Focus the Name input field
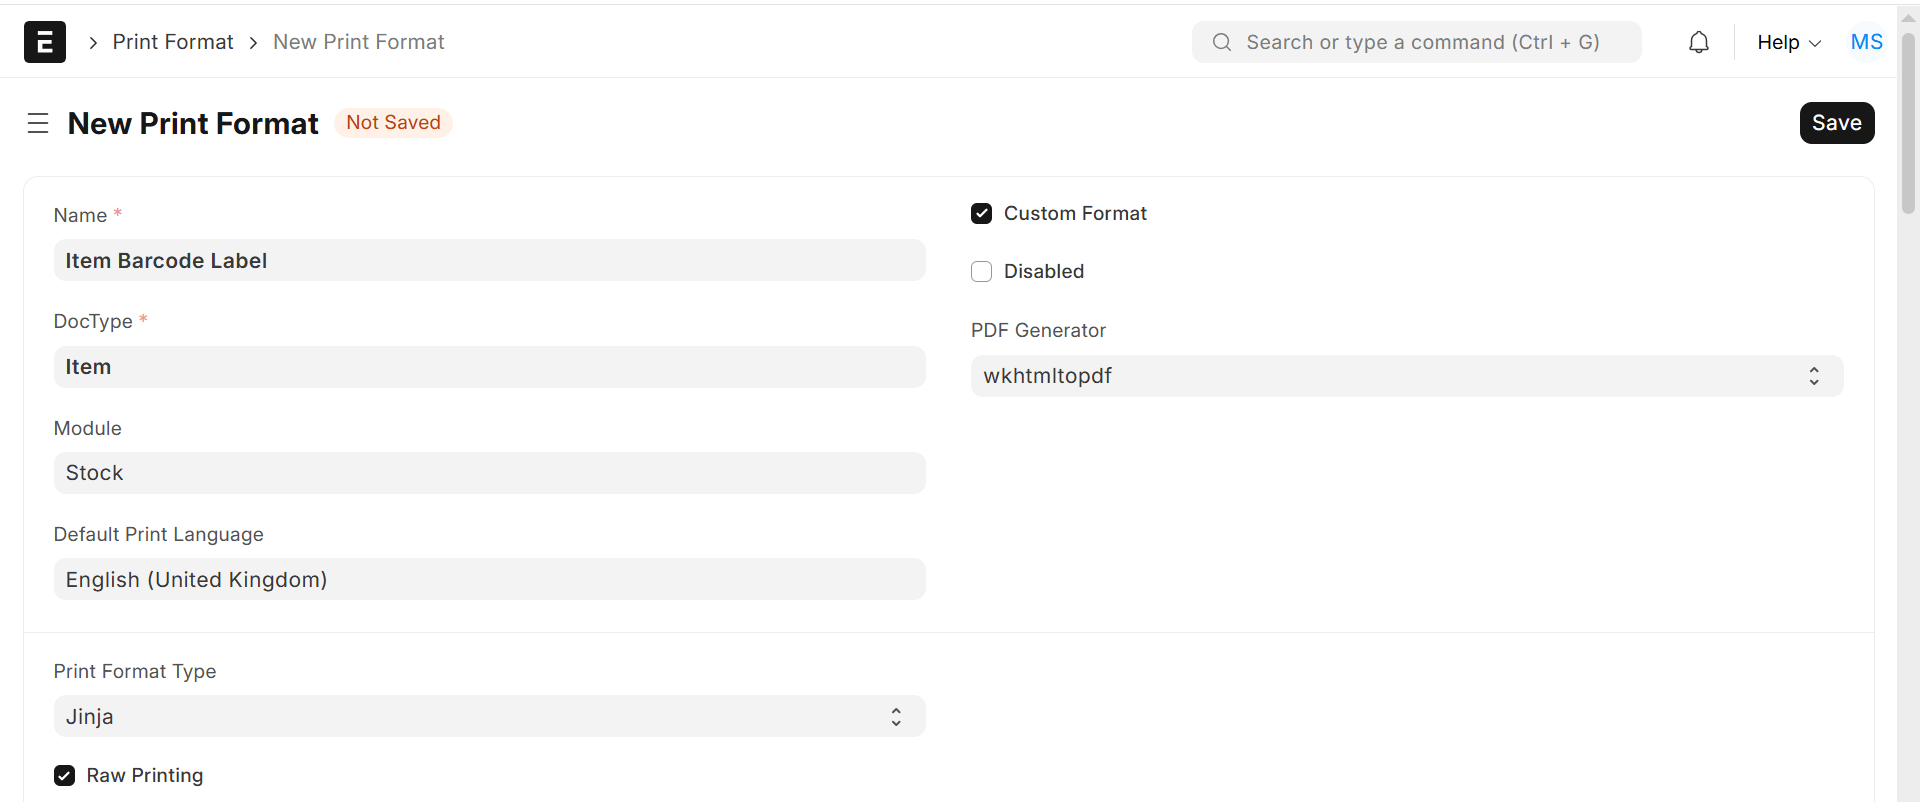This screenshot has height=802, width=1920. point(489,260)
